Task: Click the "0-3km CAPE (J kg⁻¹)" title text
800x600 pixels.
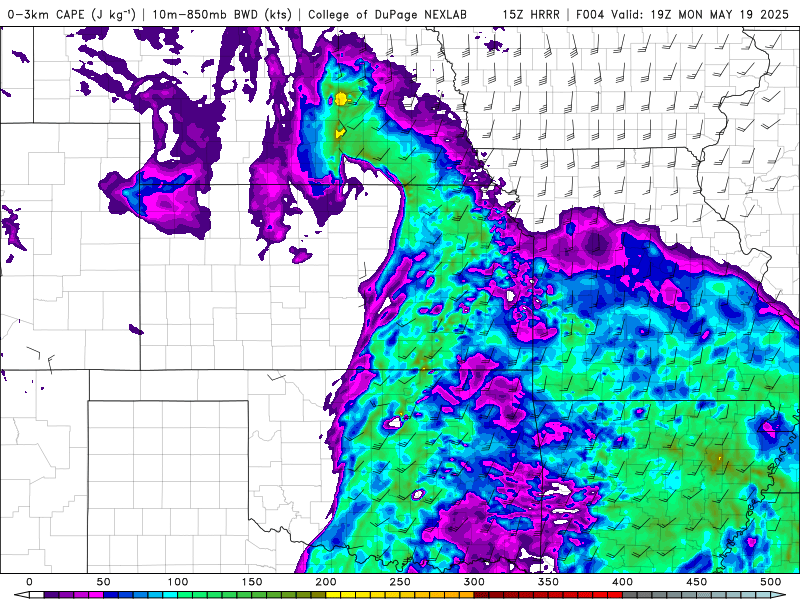Action: click(71, 14)
